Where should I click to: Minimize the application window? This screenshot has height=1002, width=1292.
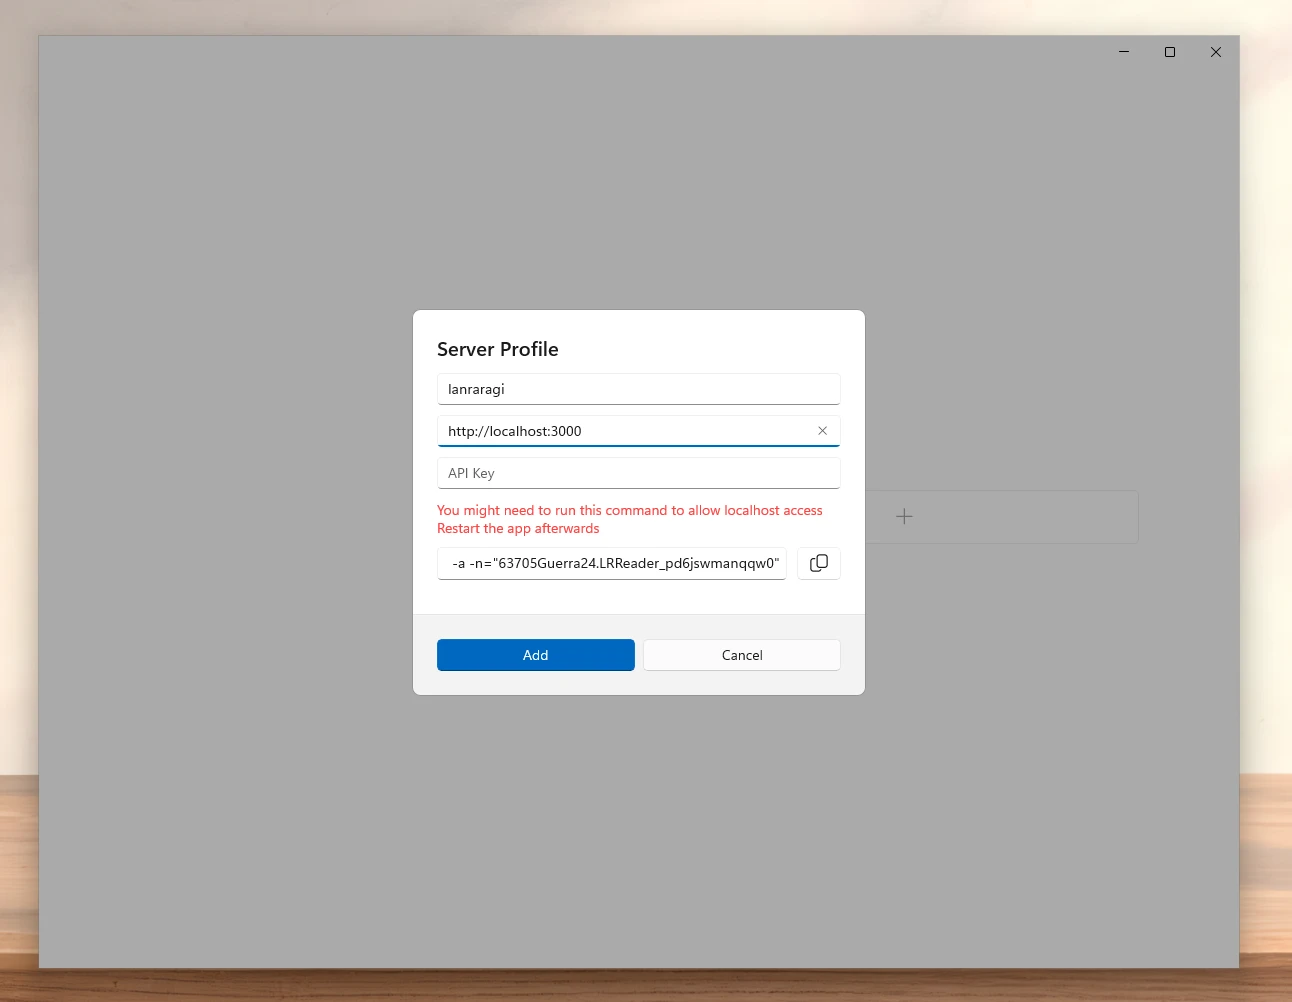click(1124, 52)
